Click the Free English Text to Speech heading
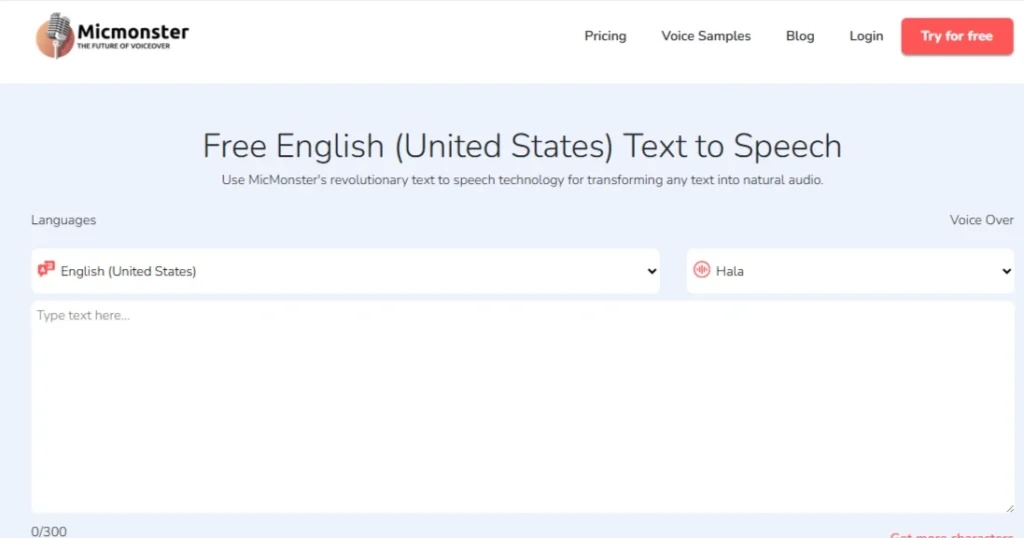This screenshot has width=1024, height=538. 522,146
